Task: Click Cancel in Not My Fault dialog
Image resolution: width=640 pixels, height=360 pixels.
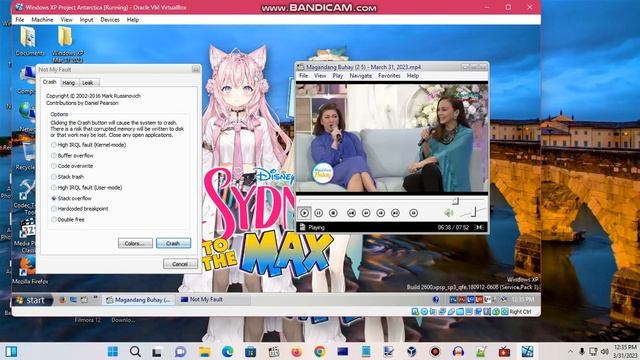Action: pyautogui.click(x=180, y=264)
